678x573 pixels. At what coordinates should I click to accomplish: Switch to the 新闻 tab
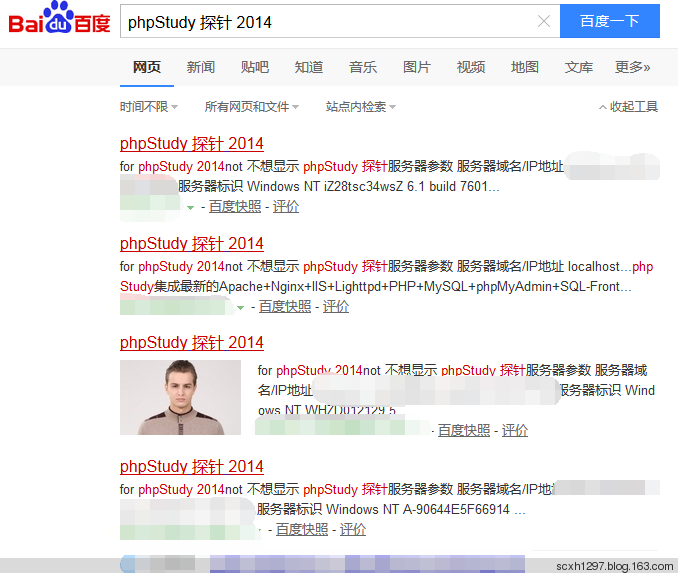point(201,67)
